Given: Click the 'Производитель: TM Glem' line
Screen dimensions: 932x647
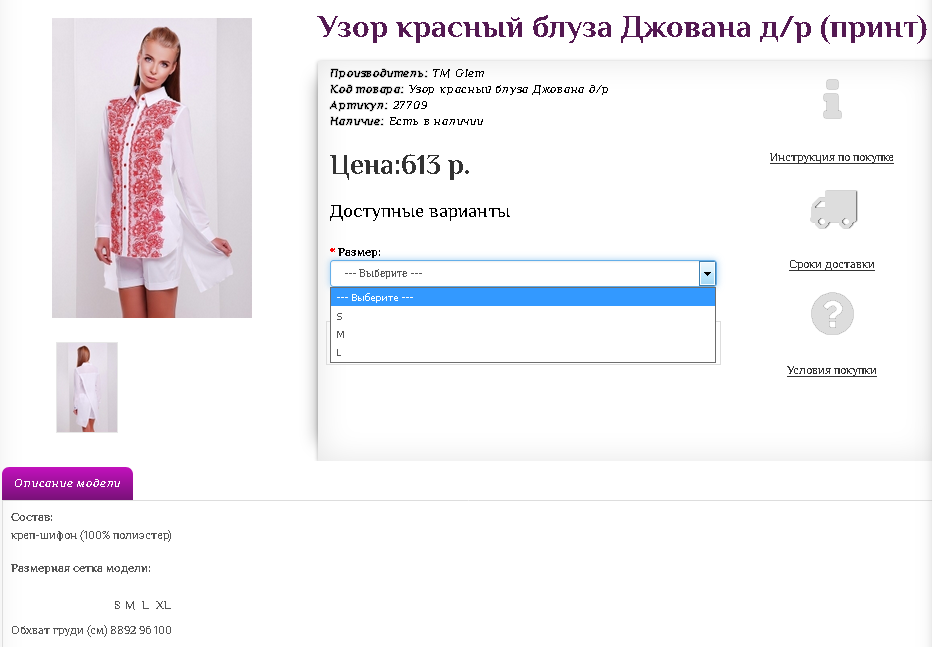Looking at the screenshot, I should click(x=407, y=73).
